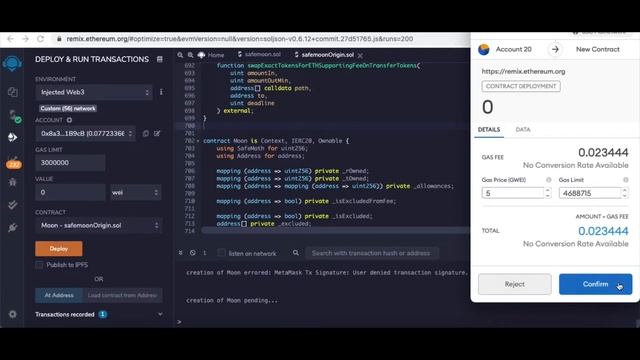640x360 pixels.
Task: Switch to the safemoon.sol tab
Action: point(259,54)
